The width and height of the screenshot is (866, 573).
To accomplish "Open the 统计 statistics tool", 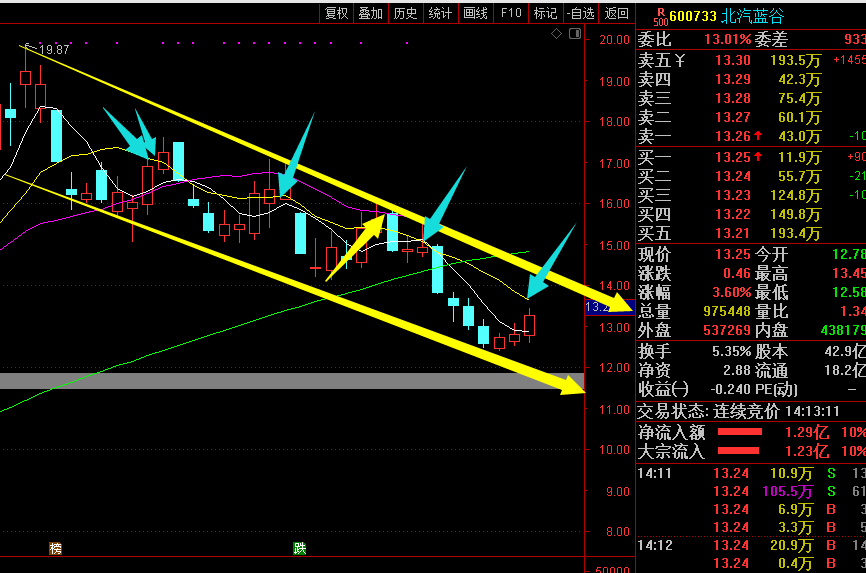I will click(440, 13).
